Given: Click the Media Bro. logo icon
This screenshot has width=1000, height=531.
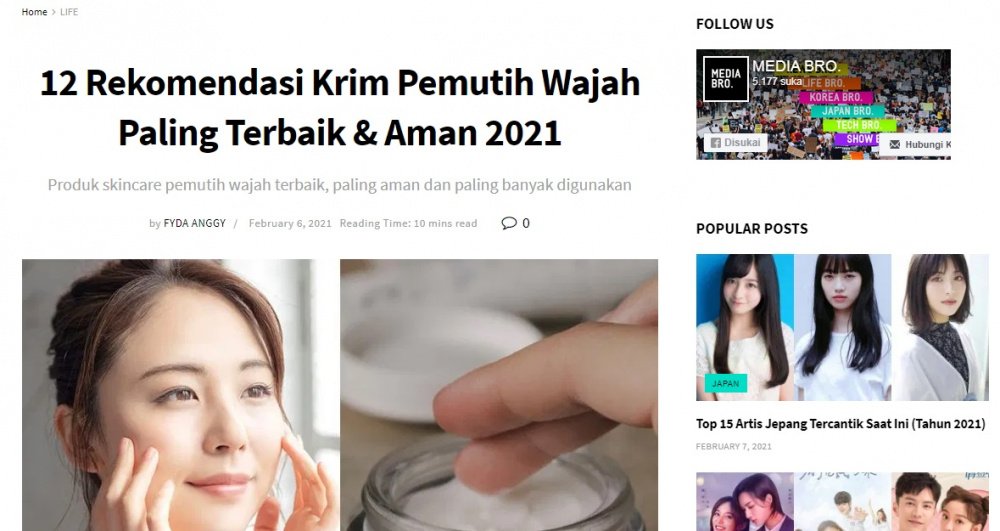Looking at the screenshot, I should [x=726, y=78].
